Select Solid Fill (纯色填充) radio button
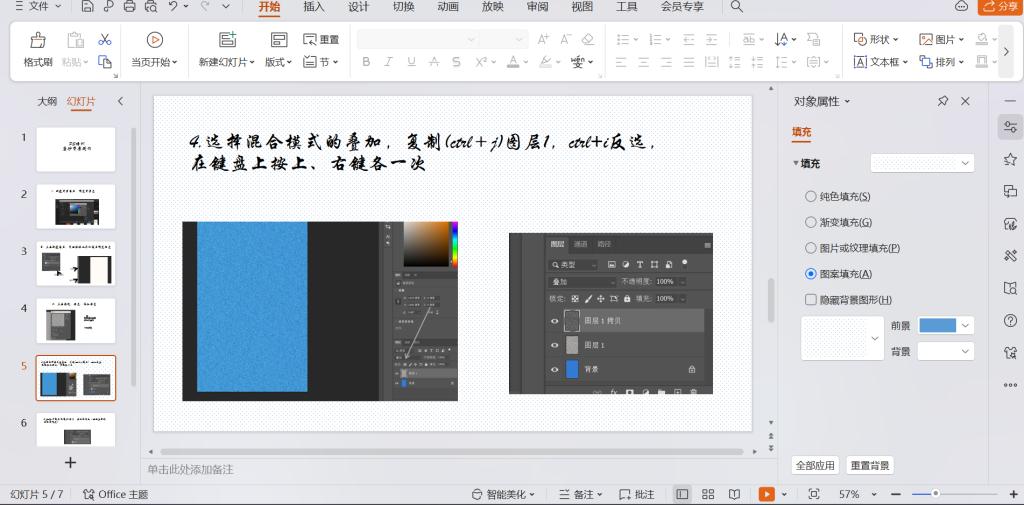1024x505 pixels. 811,197
